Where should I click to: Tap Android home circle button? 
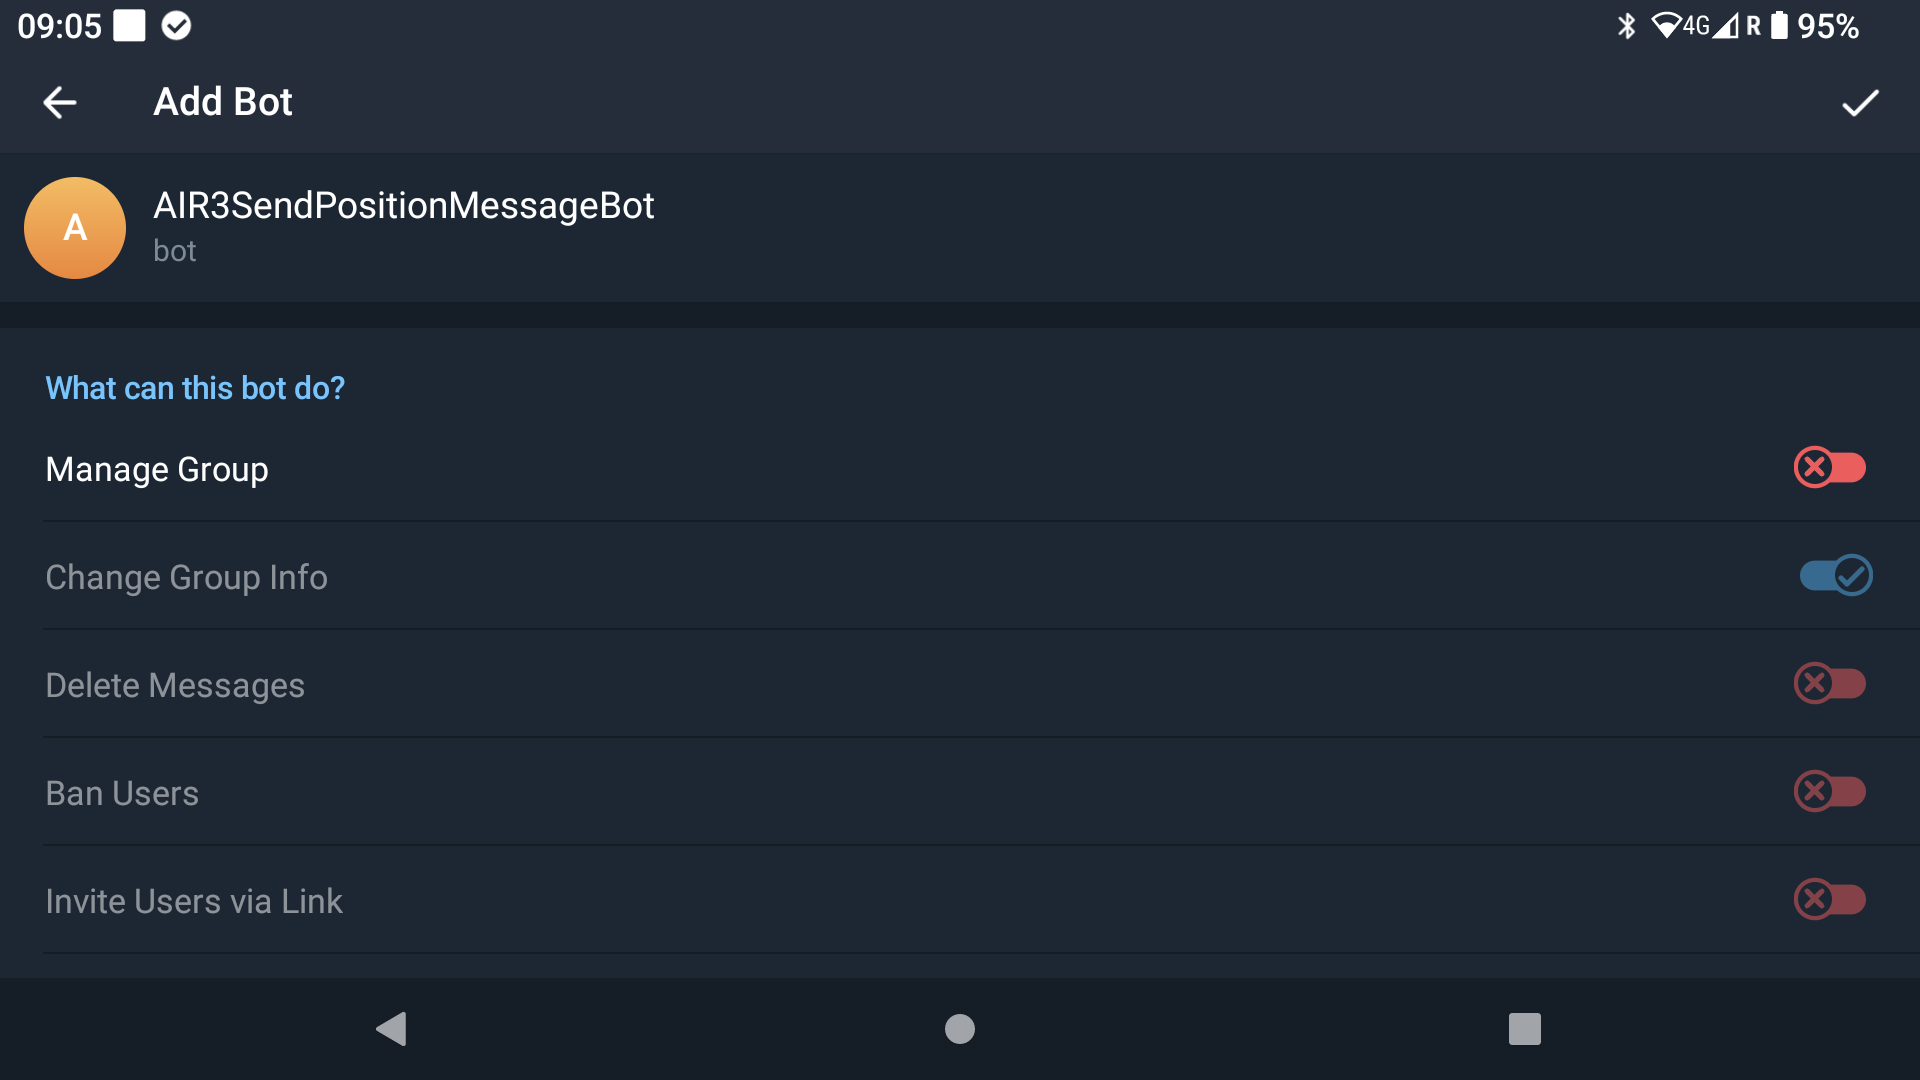tap(960, 1029)
